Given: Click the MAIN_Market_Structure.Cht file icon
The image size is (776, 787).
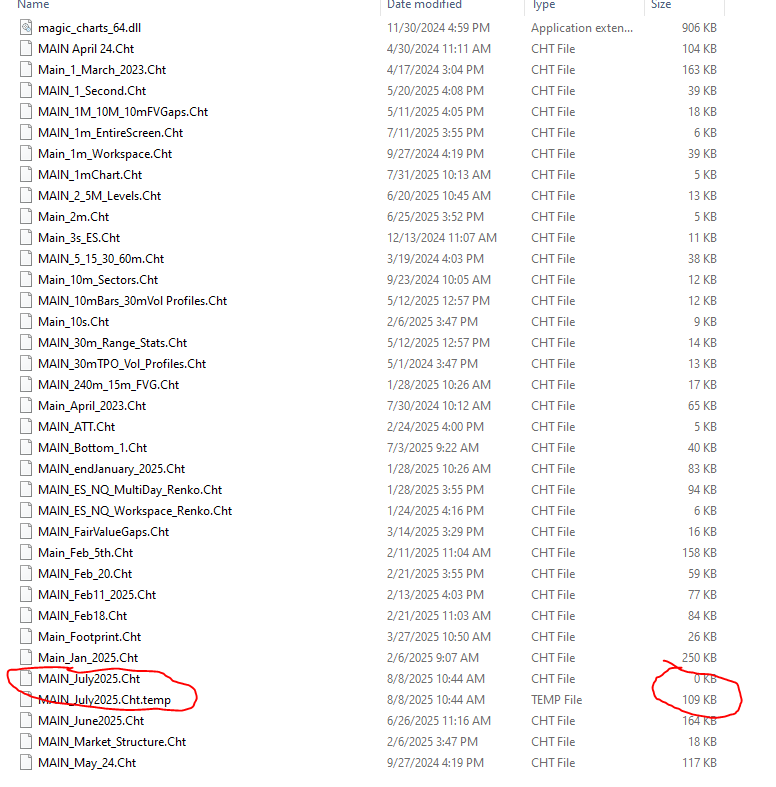Looking at the screenshot, I should [x=26, y=741].
